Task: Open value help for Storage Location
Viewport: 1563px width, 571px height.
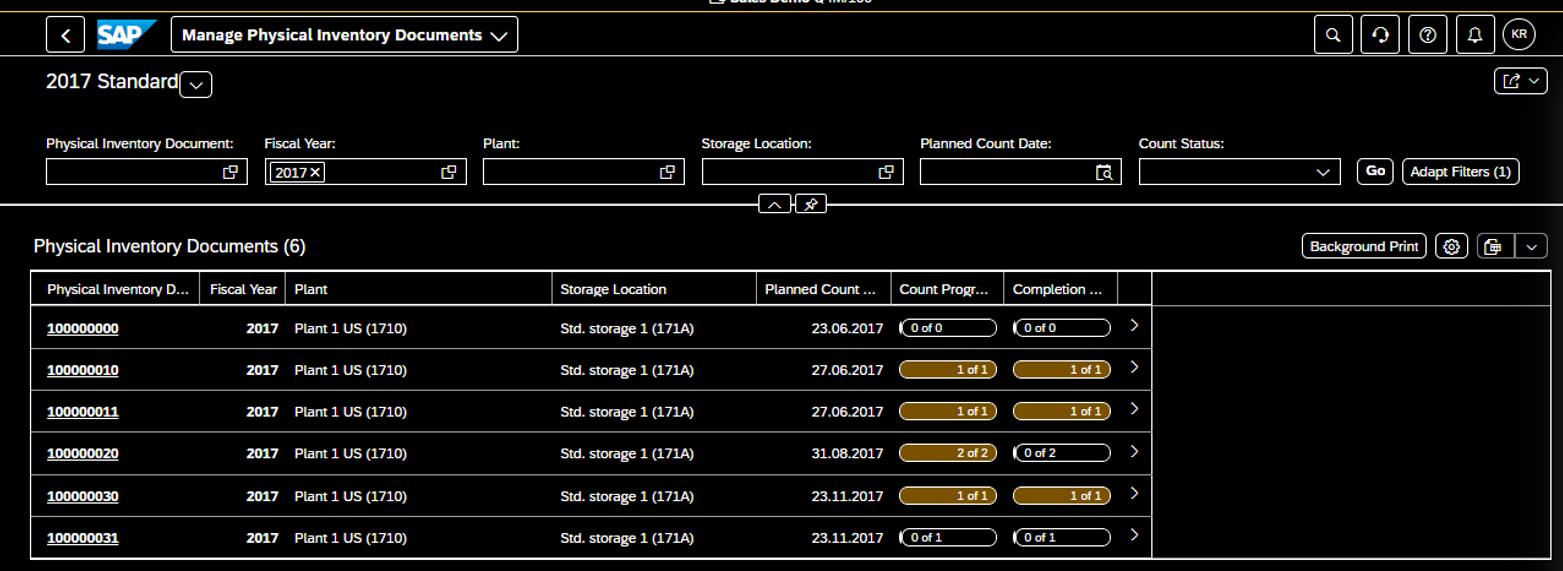Action: [885, 172]
